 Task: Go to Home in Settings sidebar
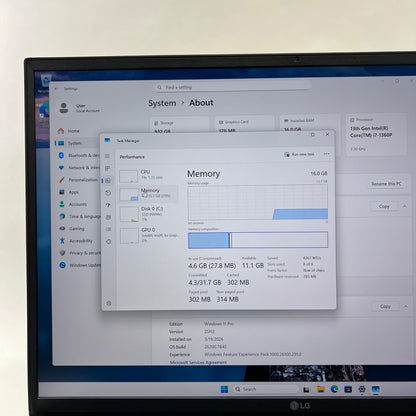[74, 131]
